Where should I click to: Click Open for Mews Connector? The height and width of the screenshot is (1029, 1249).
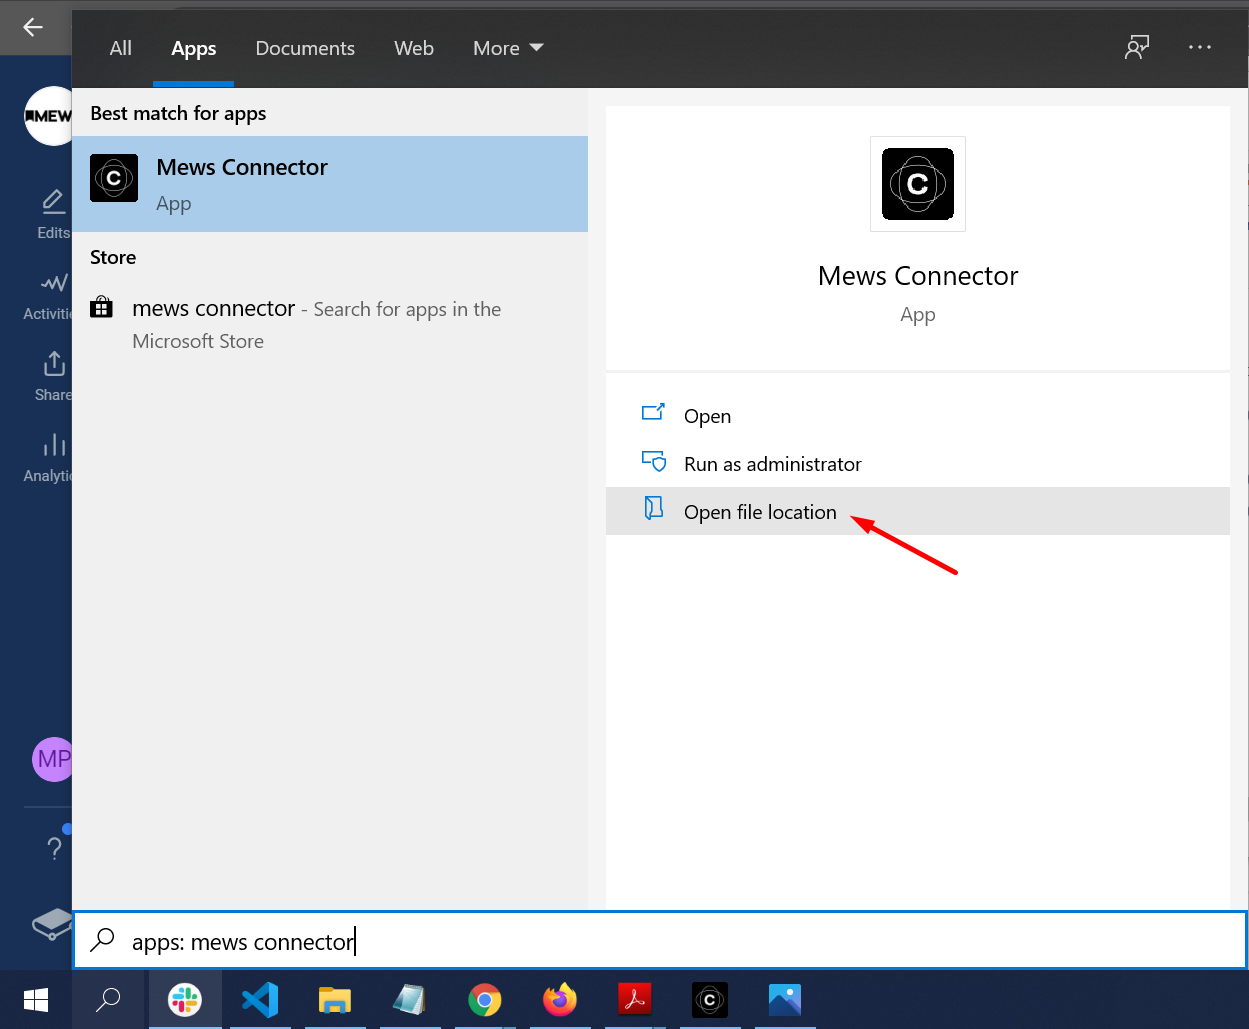point(707,416)
